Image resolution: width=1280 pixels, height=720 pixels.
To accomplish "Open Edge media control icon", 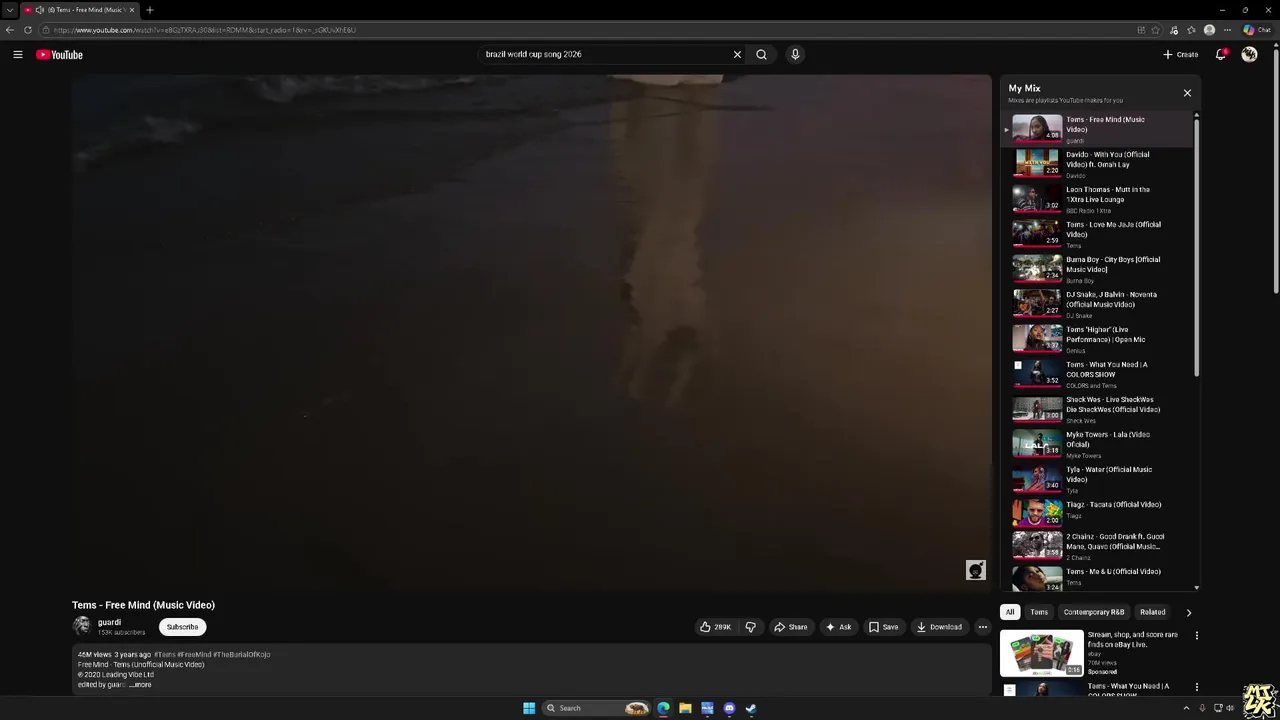I will (x=1174, y=30).
